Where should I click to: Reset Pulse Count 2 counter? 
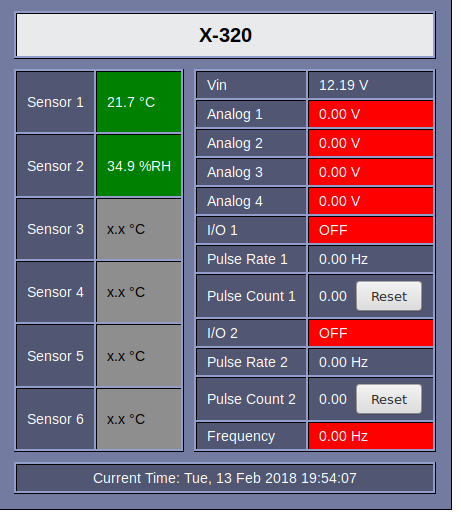pos(389,399)
